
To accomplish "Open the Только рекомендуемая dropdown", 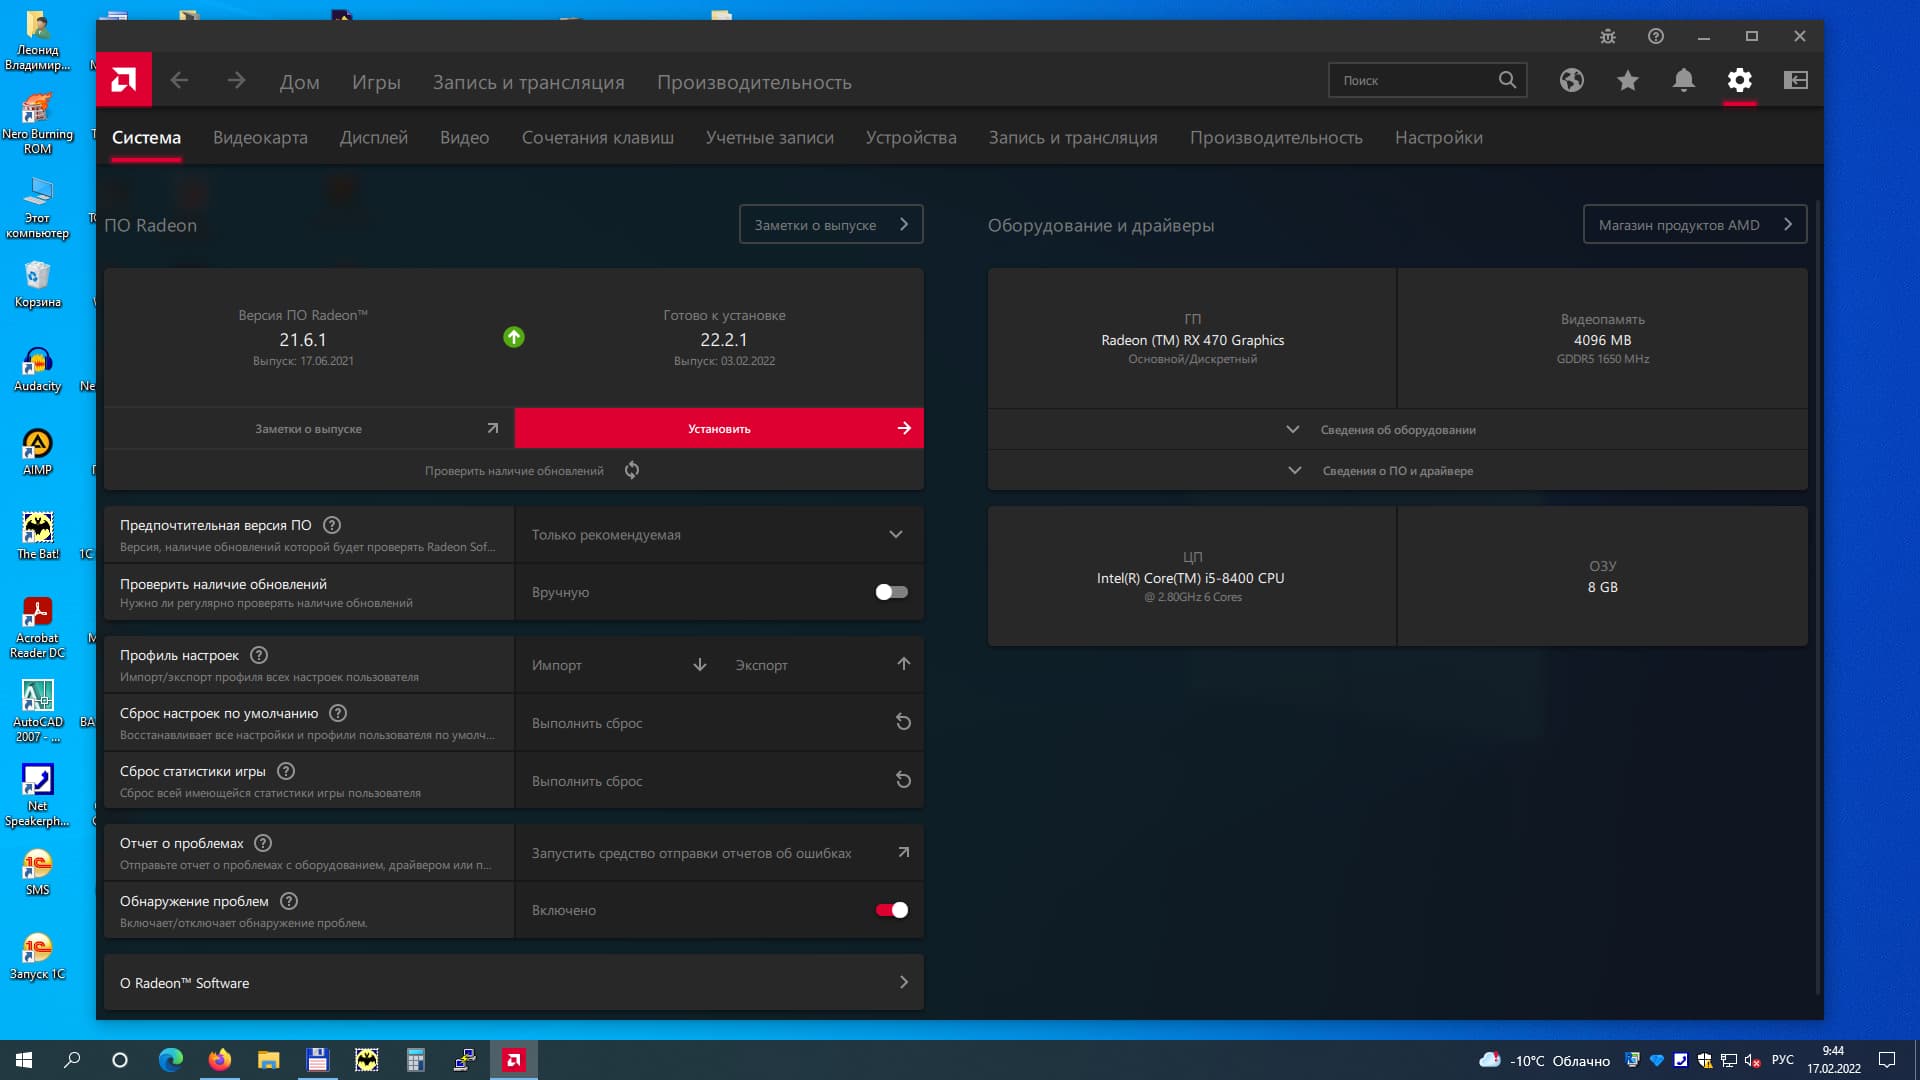I will click(x=718, y=535).
